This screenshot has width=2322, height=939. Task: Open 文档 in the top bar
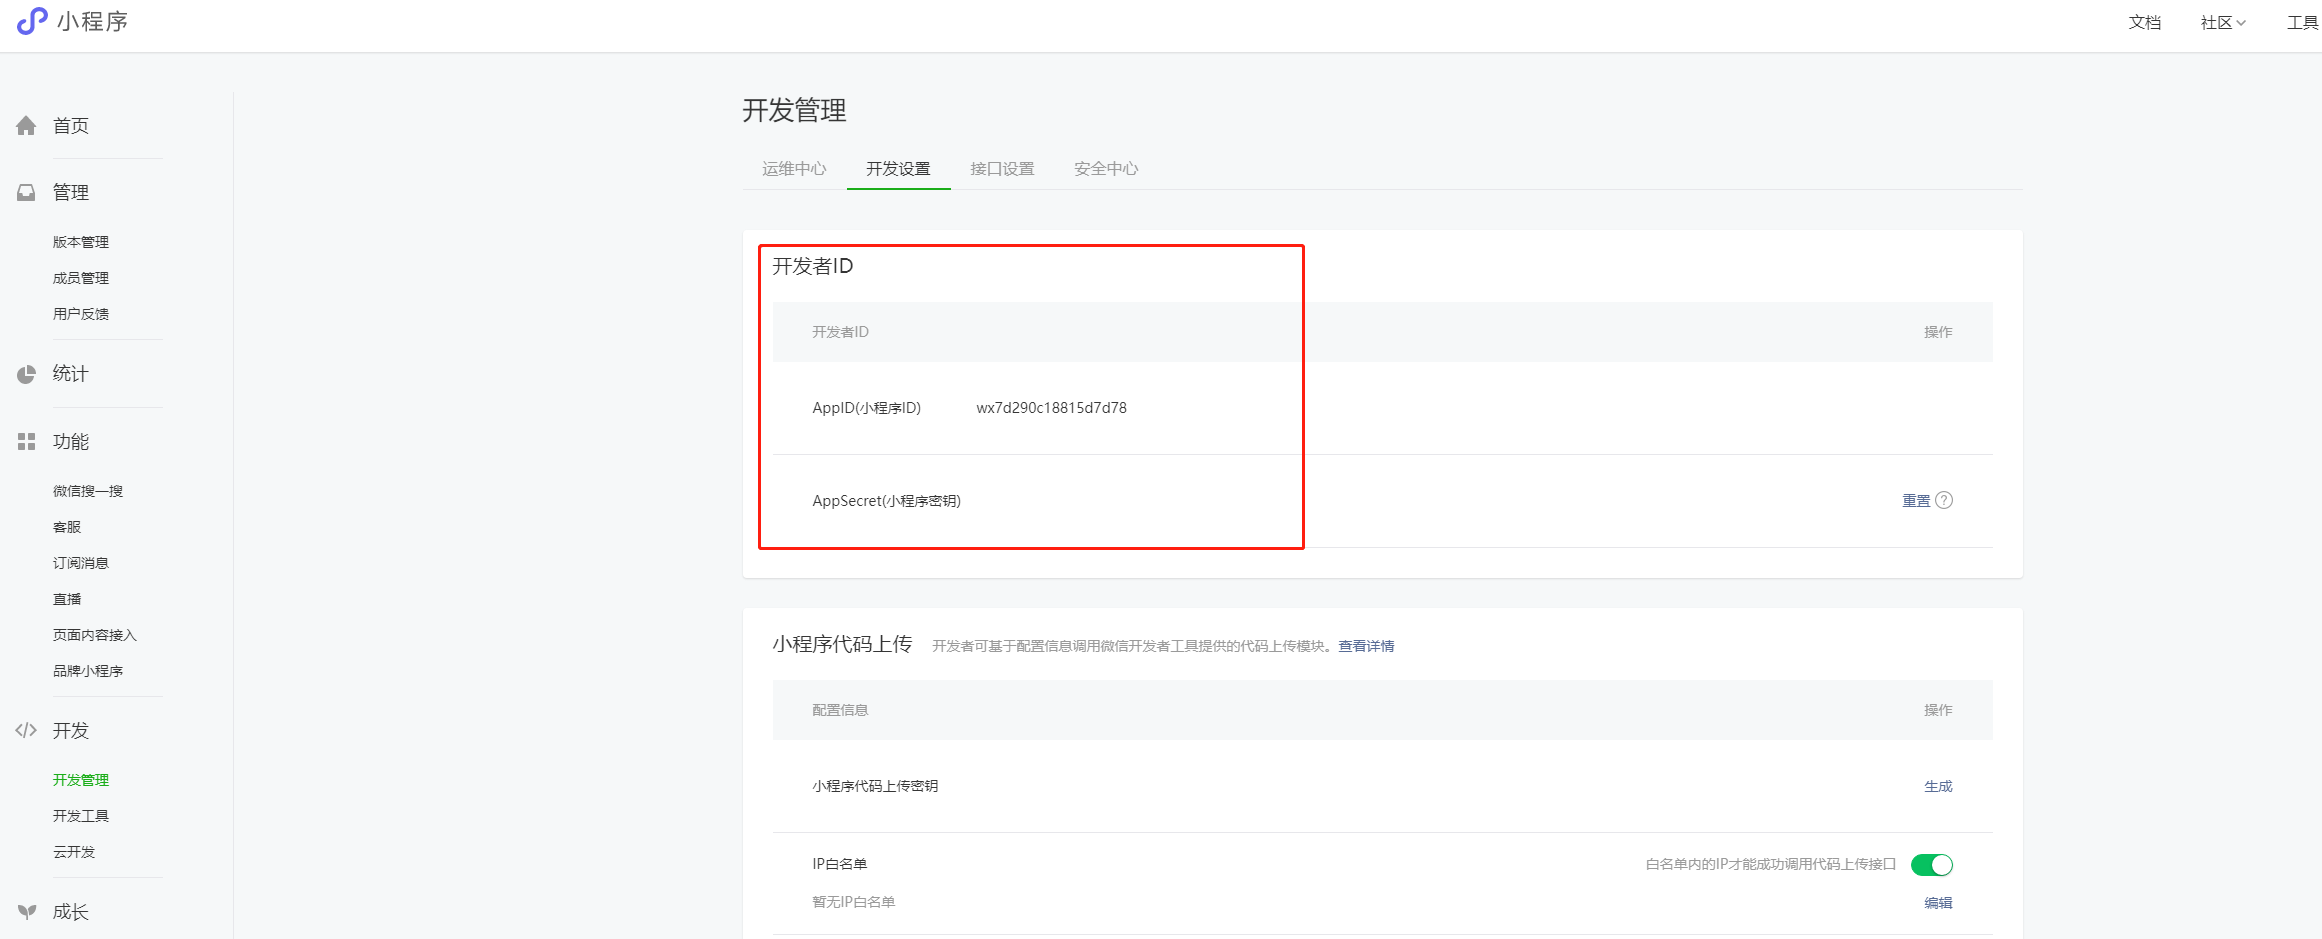[2144, 22]
